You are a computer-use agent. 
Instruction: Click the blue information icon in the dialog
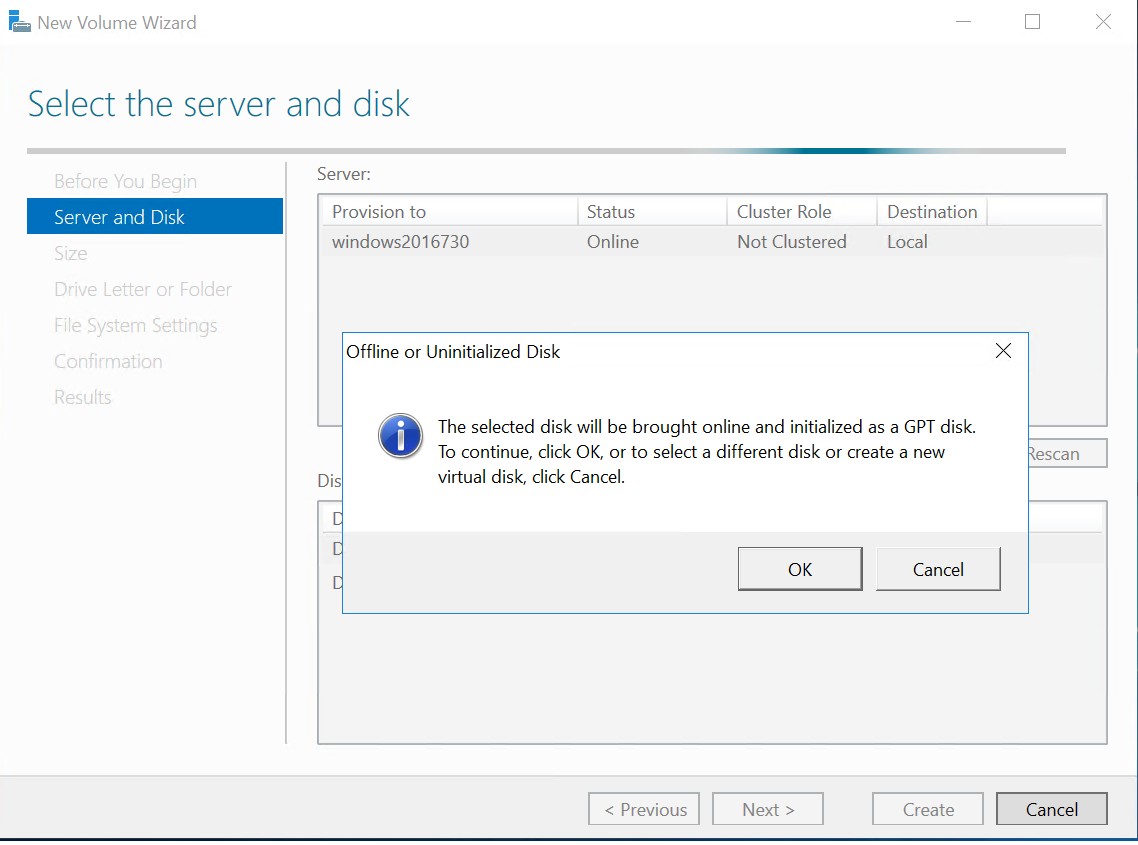coord(400,436)
